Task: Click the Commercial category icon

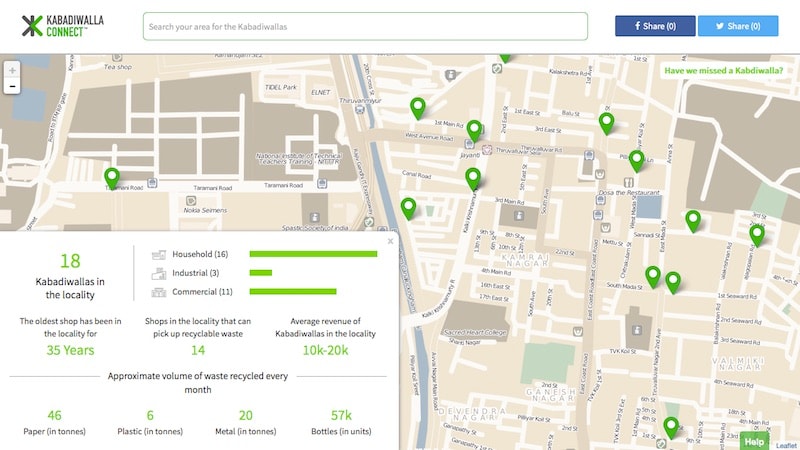Action: point(159,292)
